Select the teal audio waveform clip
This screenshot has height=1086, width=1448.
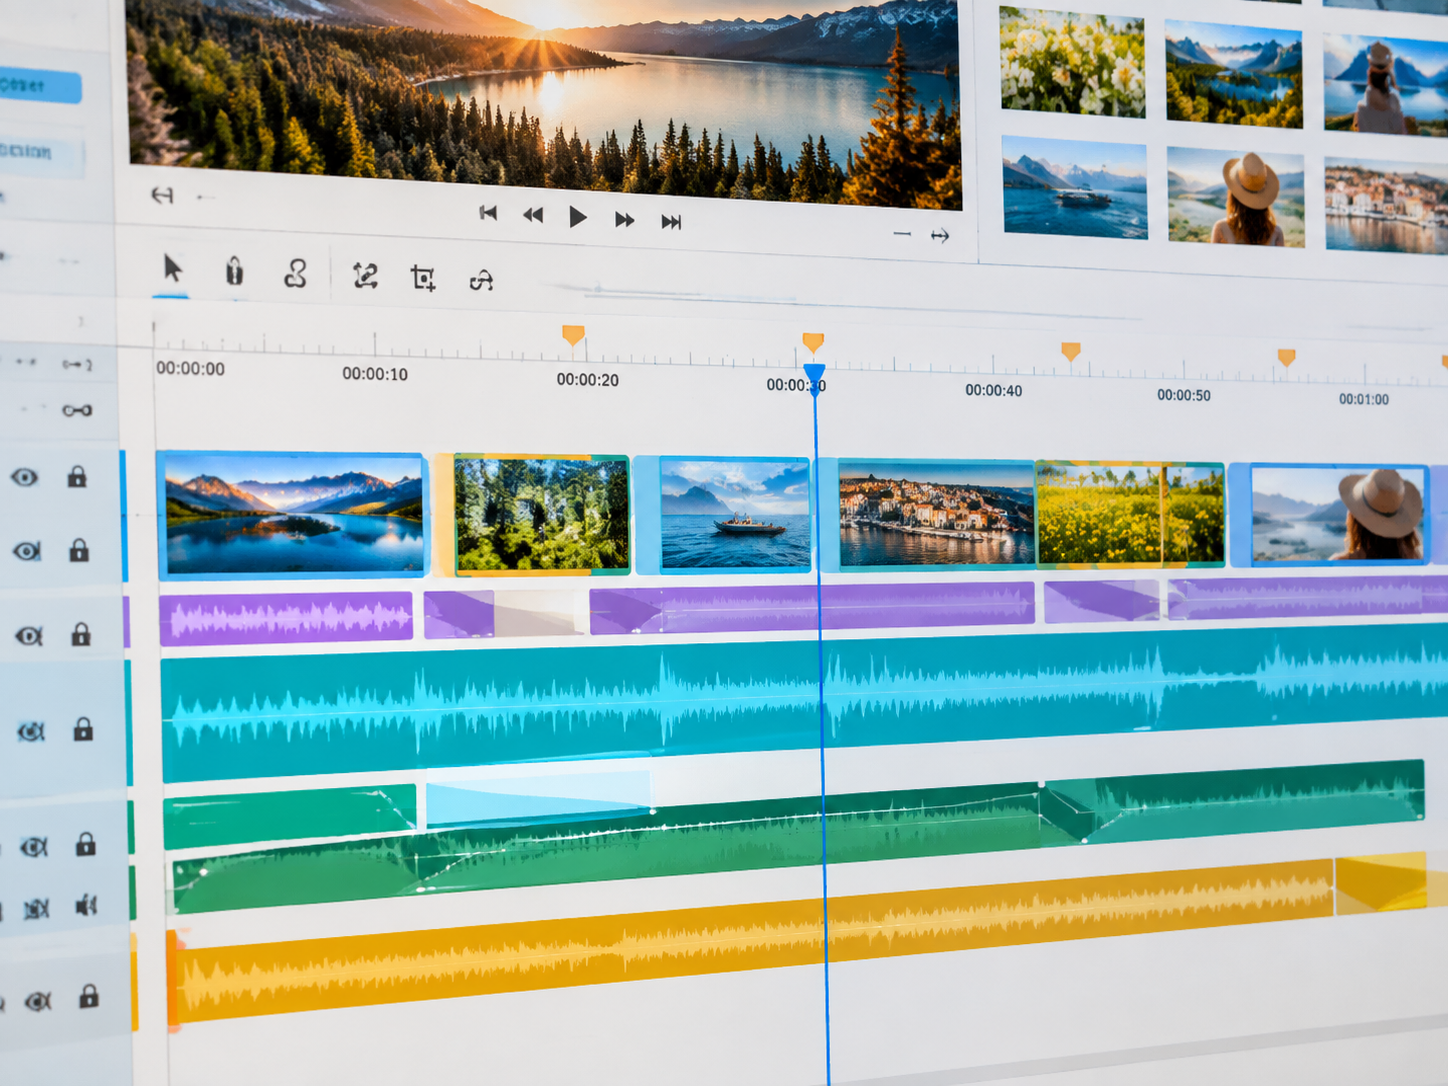click(x=805, y=703)
